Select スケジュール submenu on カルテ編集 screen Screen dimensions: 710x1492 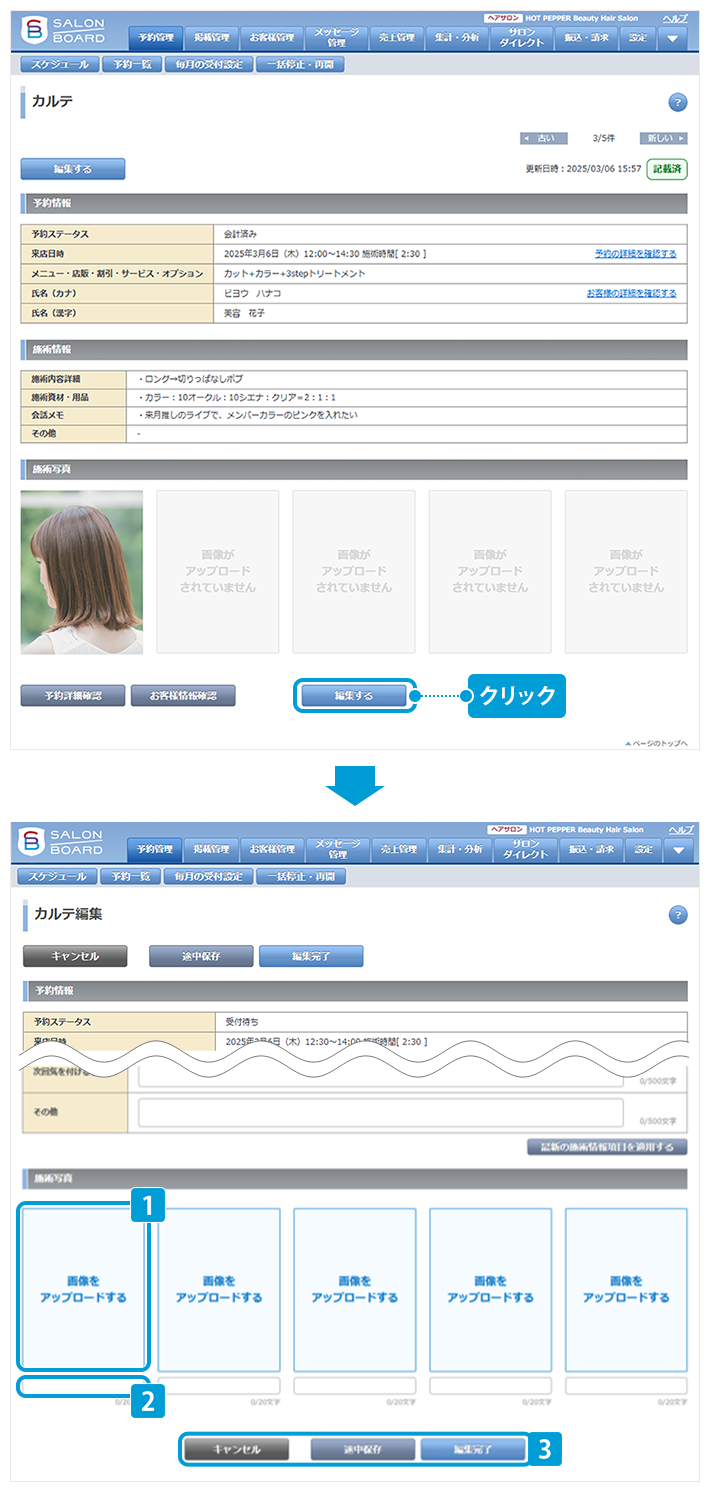click(59, 876)
